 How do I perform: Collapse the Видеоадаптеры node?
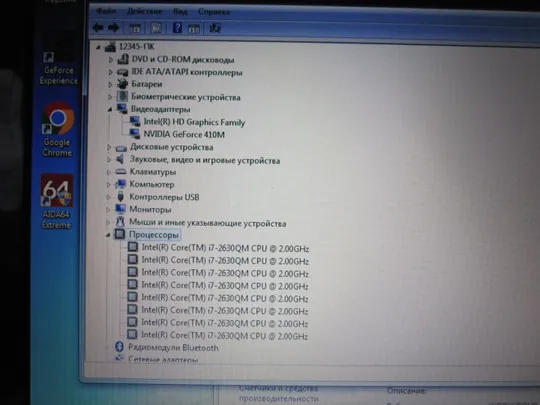coord(110,110)
